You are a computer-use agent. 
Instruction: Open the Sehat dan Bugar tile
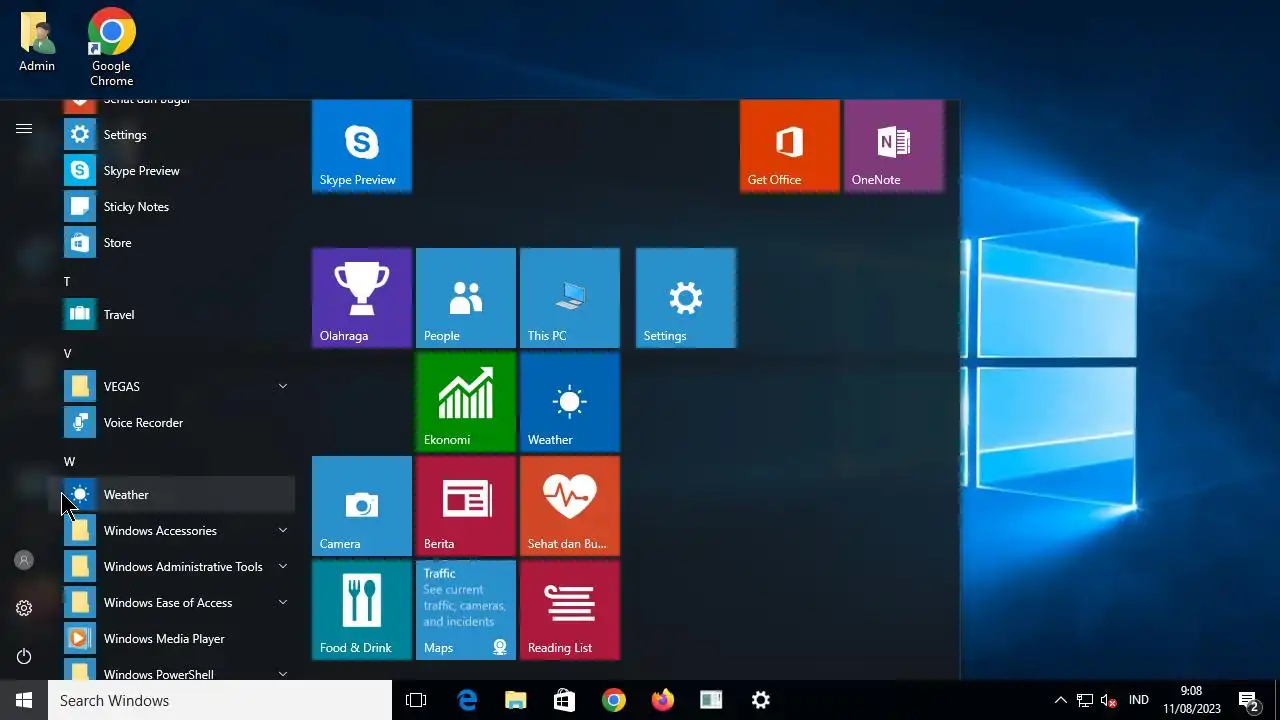570,506
